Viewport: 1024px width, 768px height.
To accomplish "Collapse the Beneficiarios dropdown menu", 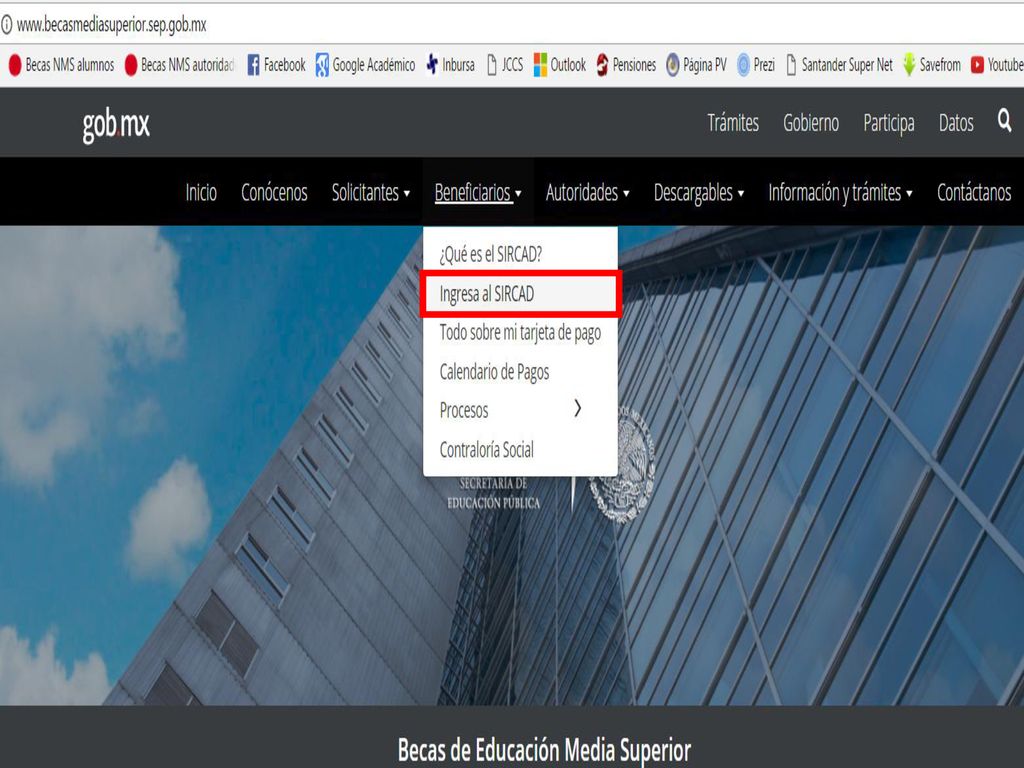I will click(478, 193).
